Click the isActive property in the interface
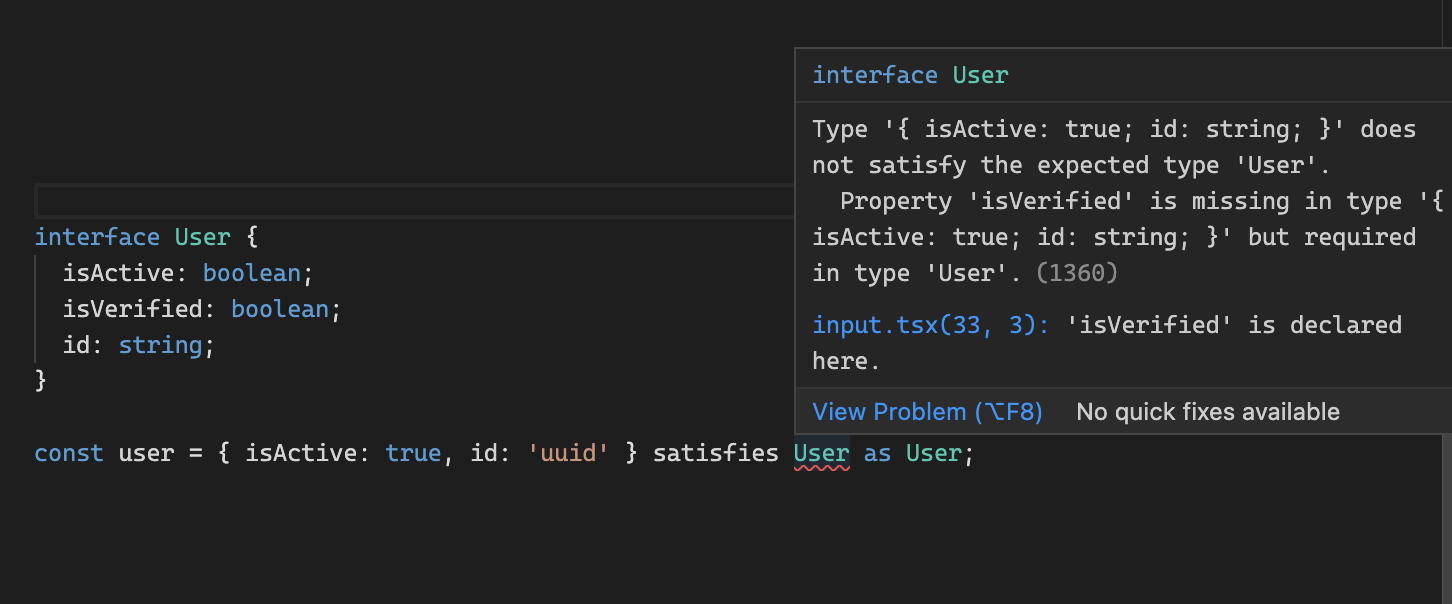Image resolution: width=1452 pixels, height=604 pixels. coord(118,273)
